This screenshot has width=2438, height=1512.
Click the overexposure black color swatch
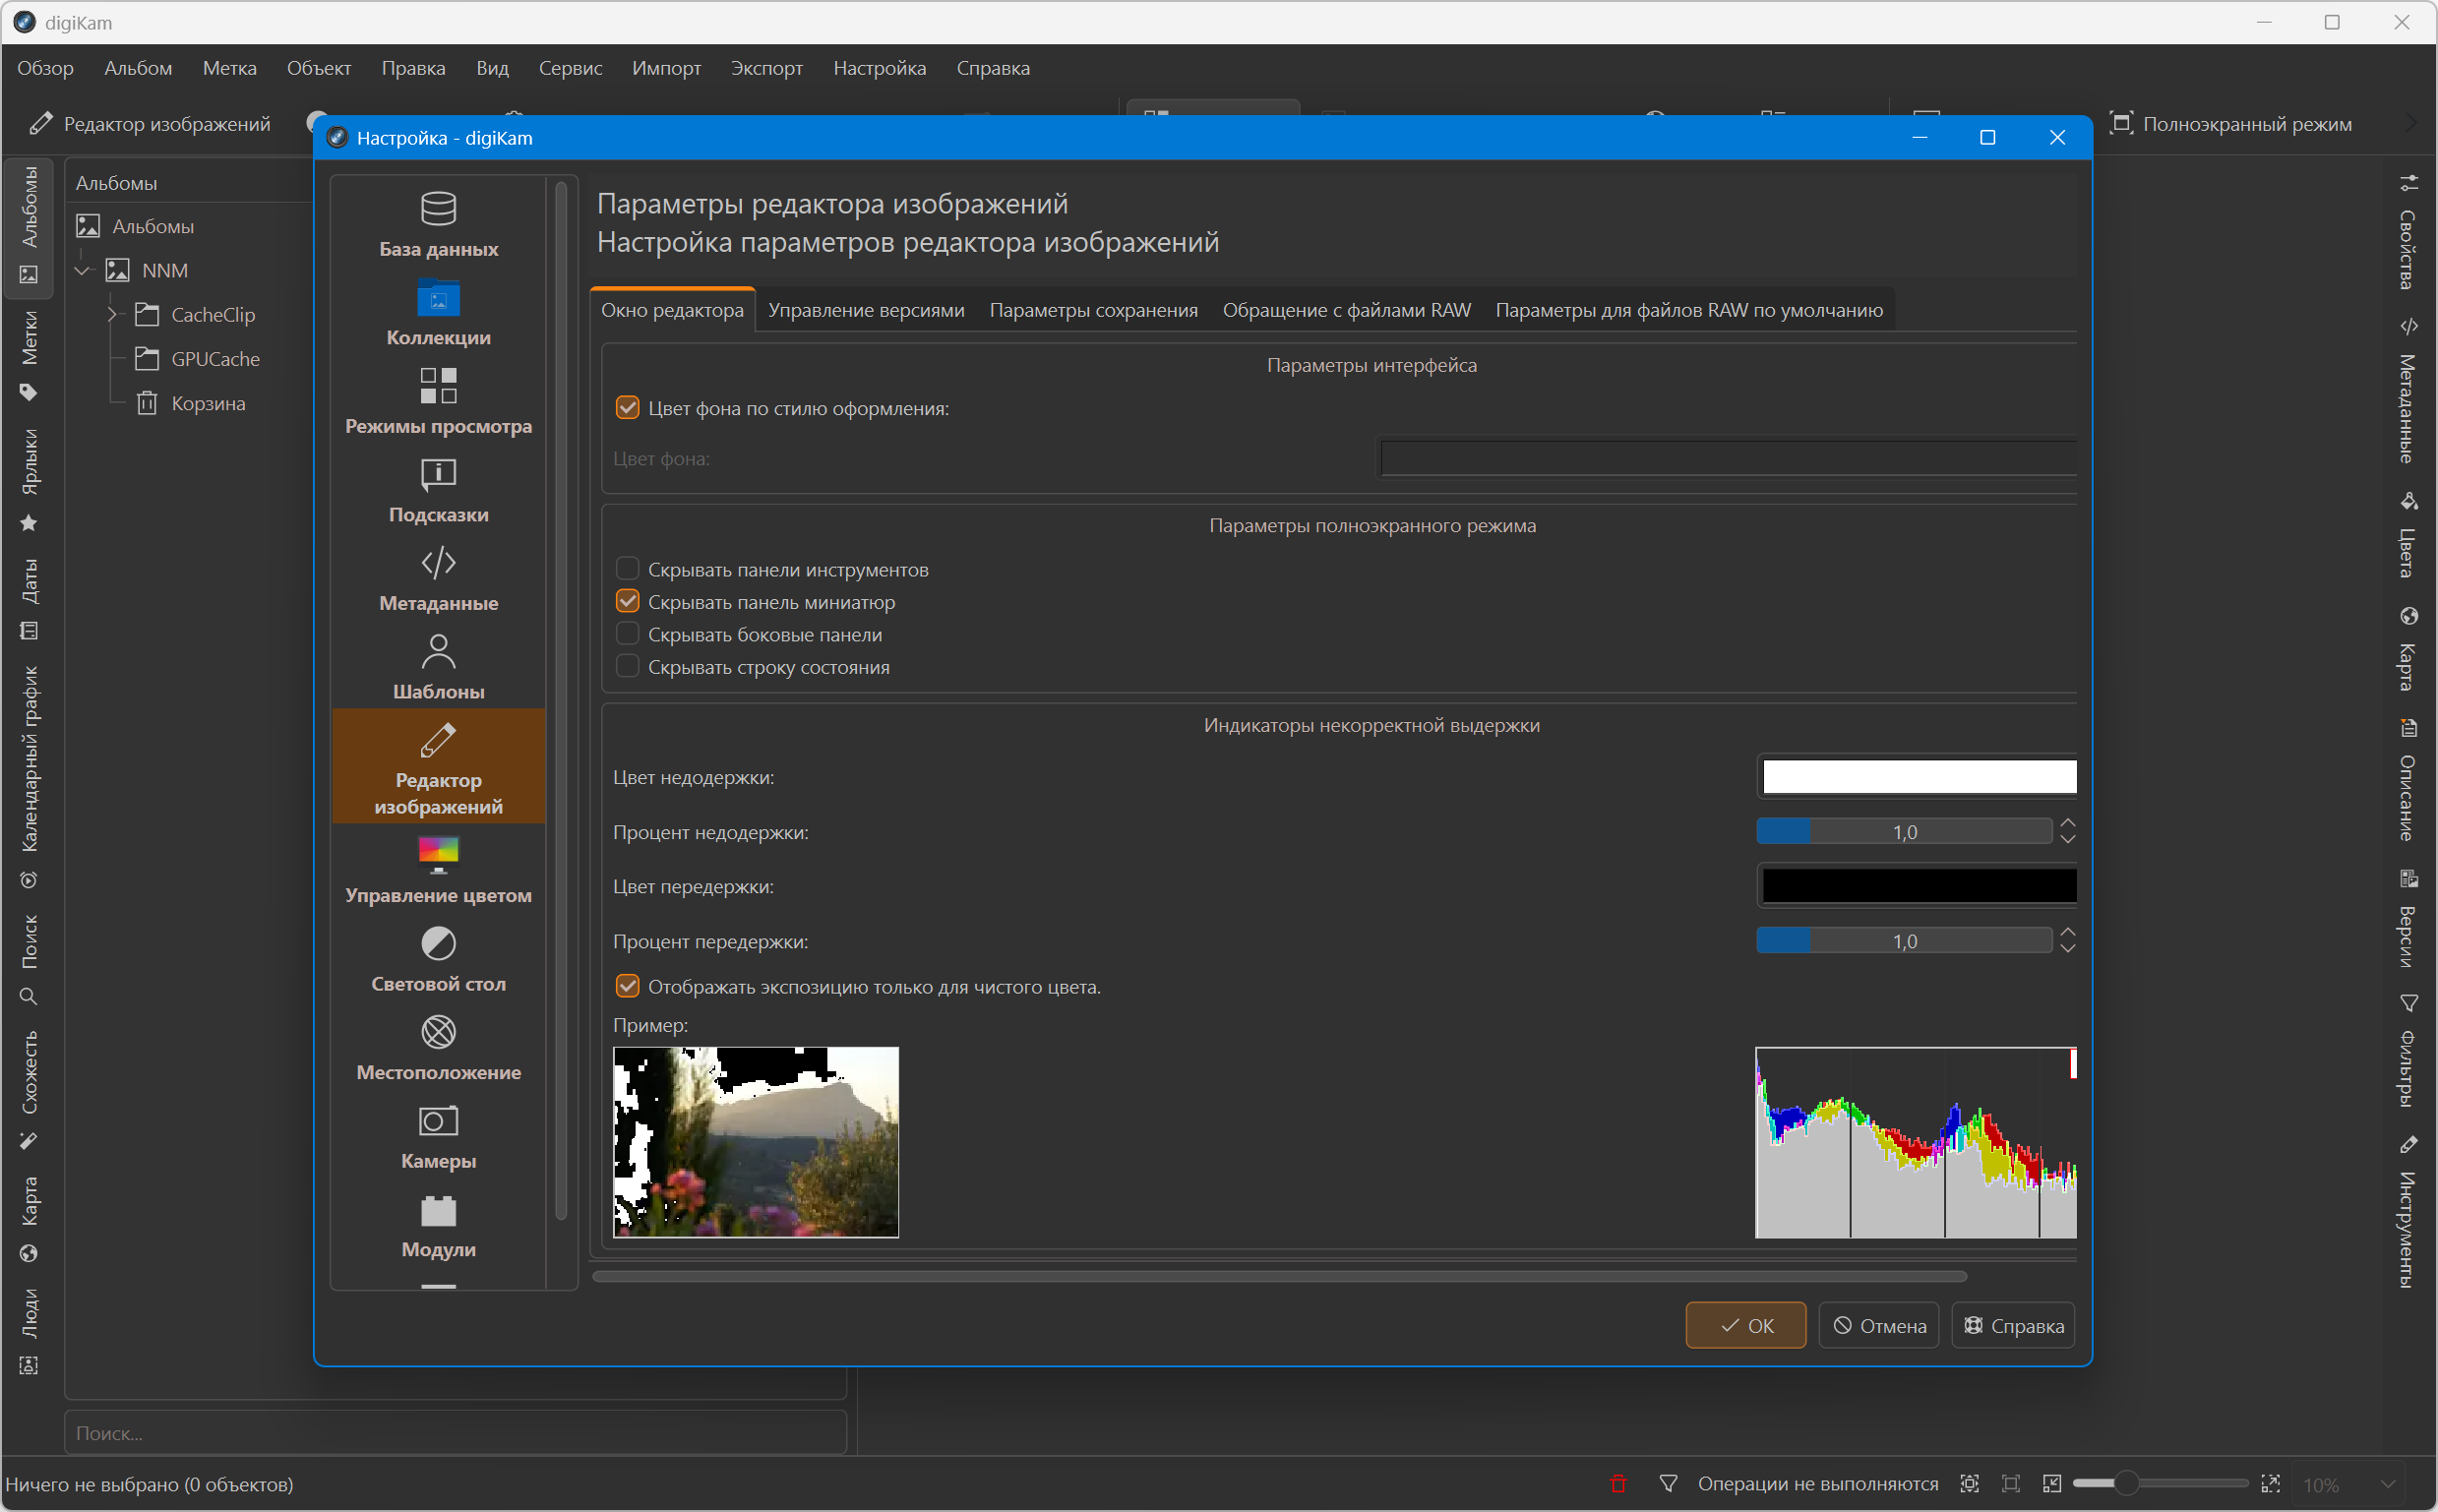click(x=1918, y=886)
